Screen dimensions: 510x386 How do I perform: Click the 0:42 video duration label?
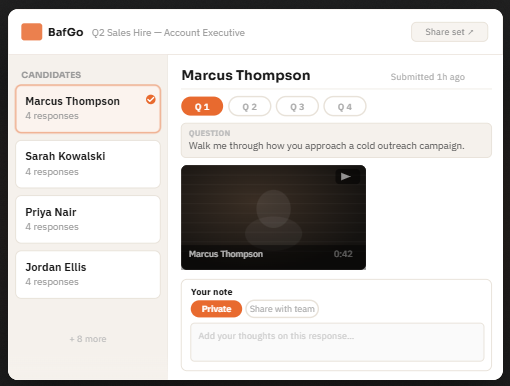(343, 254)
